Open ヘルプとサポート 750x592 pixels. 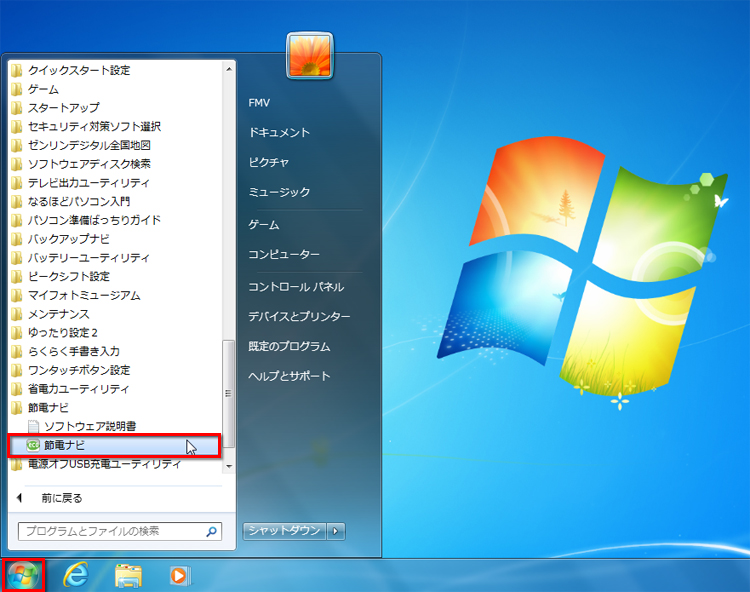click(289, 375)
